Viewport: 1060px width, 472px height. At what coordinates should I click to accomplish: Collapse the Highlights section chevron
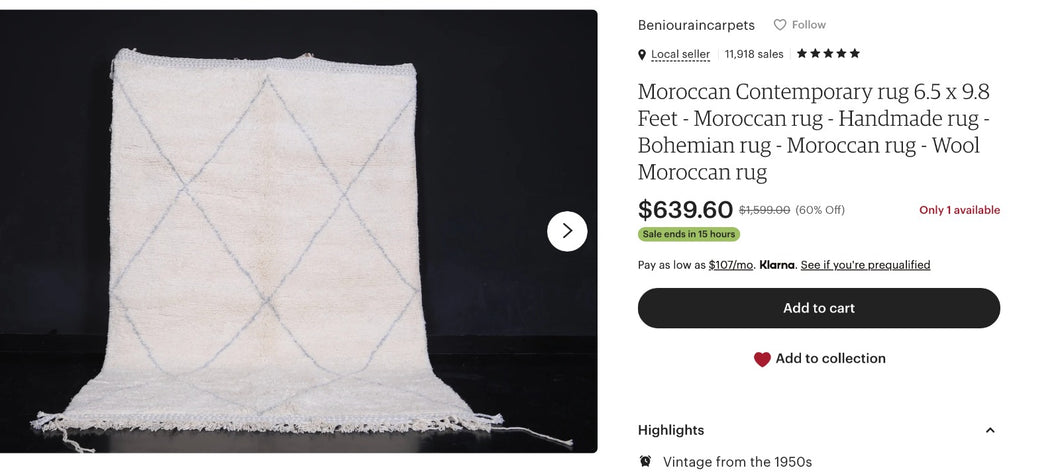[x=990, y=430]
